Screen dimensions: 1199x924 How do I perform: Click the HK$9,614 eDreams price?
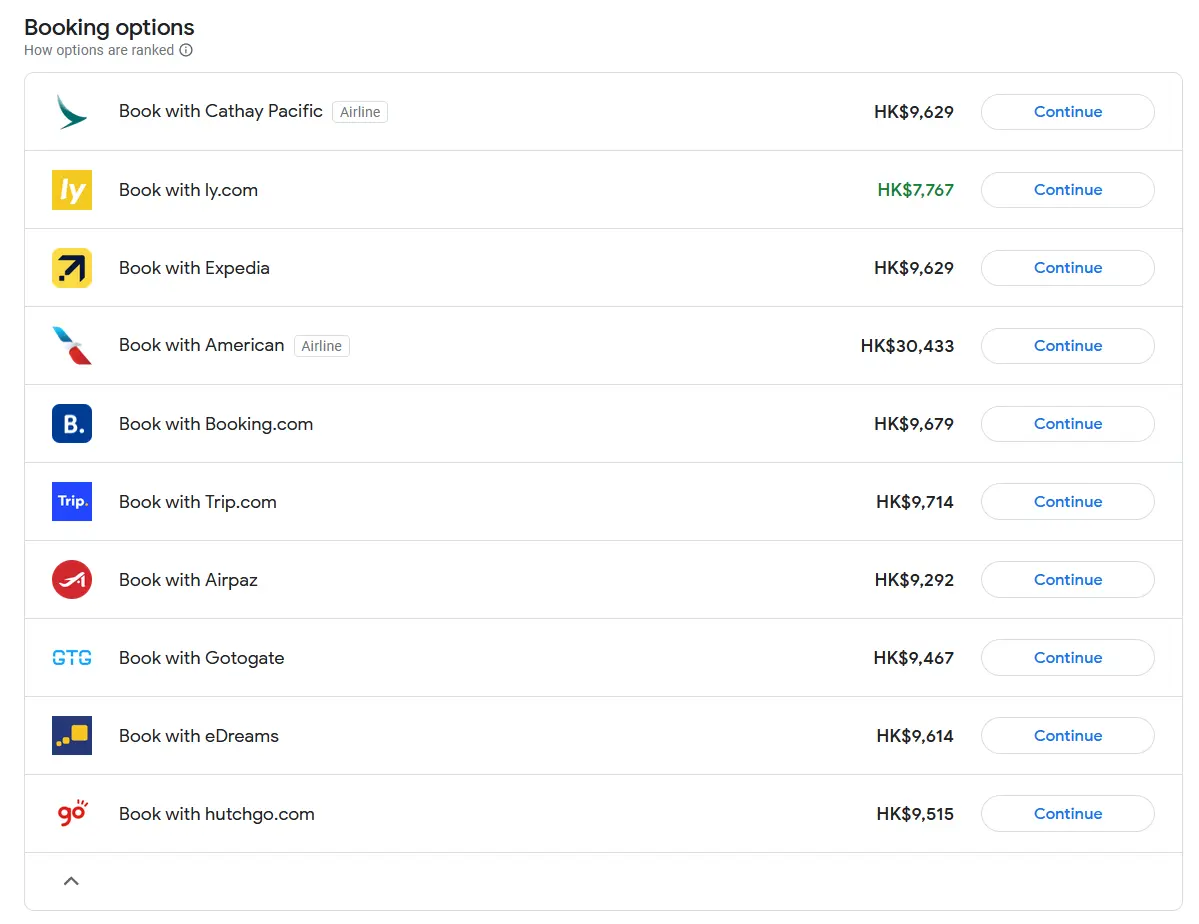[x=915, y=736]
